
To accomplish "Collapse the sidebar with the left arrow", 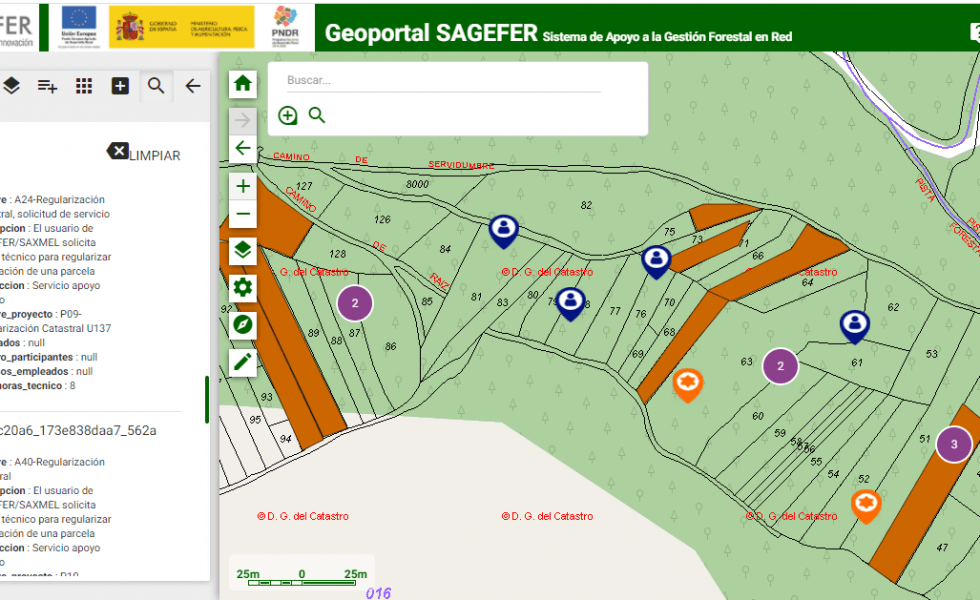I will click(x=193, y=86).
